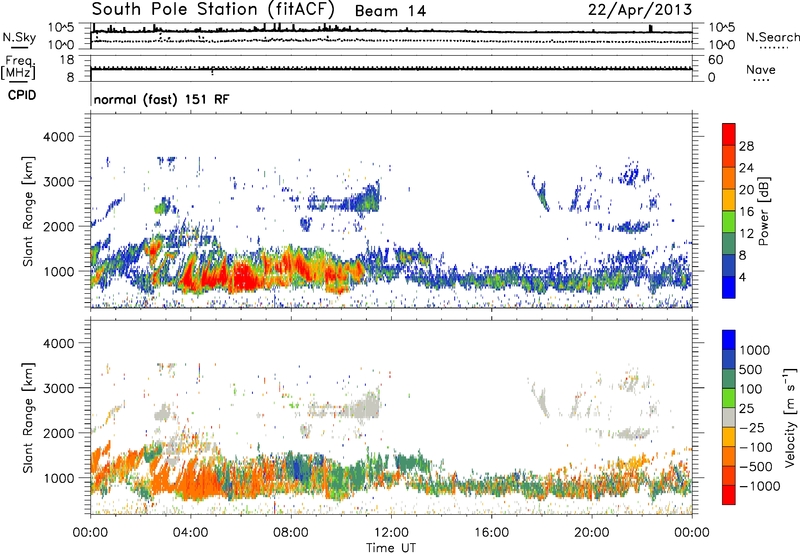Click the red high-power echo near 06:00
This screenshot has height=554, width=800.
[245, 277]
